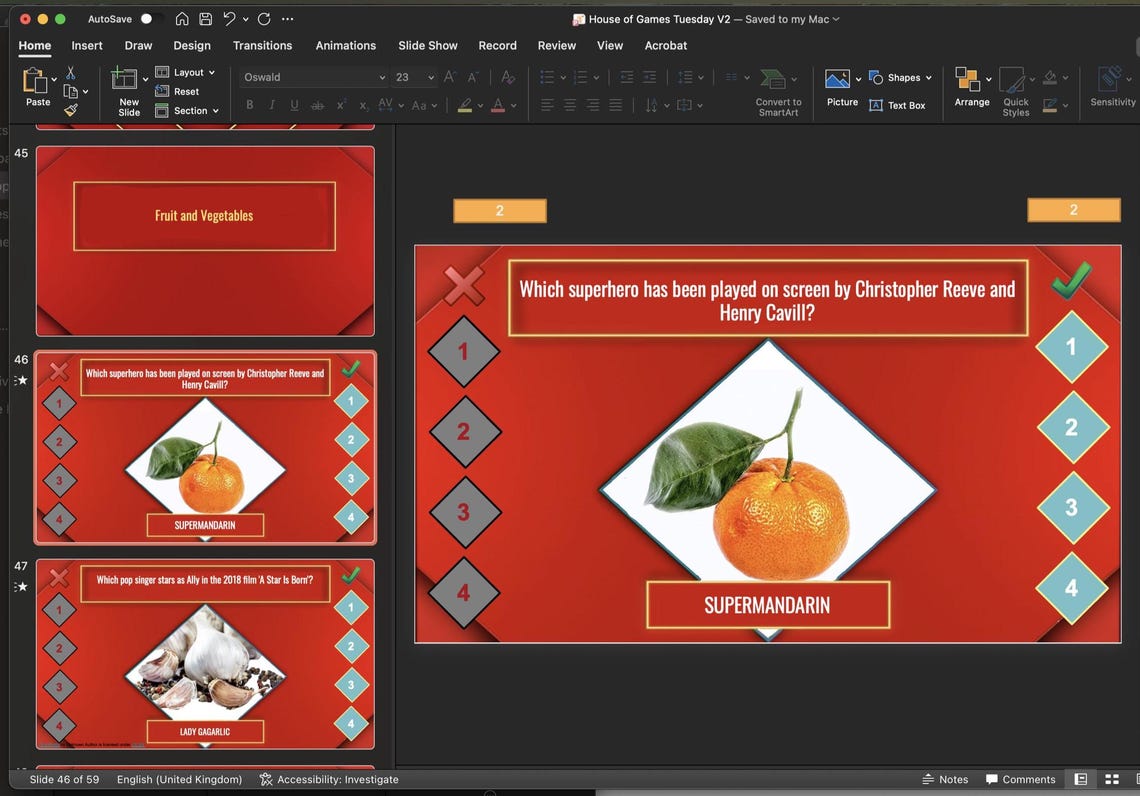This screenshot has height=796, width=1140.
Task: Click the New Slide button
Action: click(x=127, y=90)
